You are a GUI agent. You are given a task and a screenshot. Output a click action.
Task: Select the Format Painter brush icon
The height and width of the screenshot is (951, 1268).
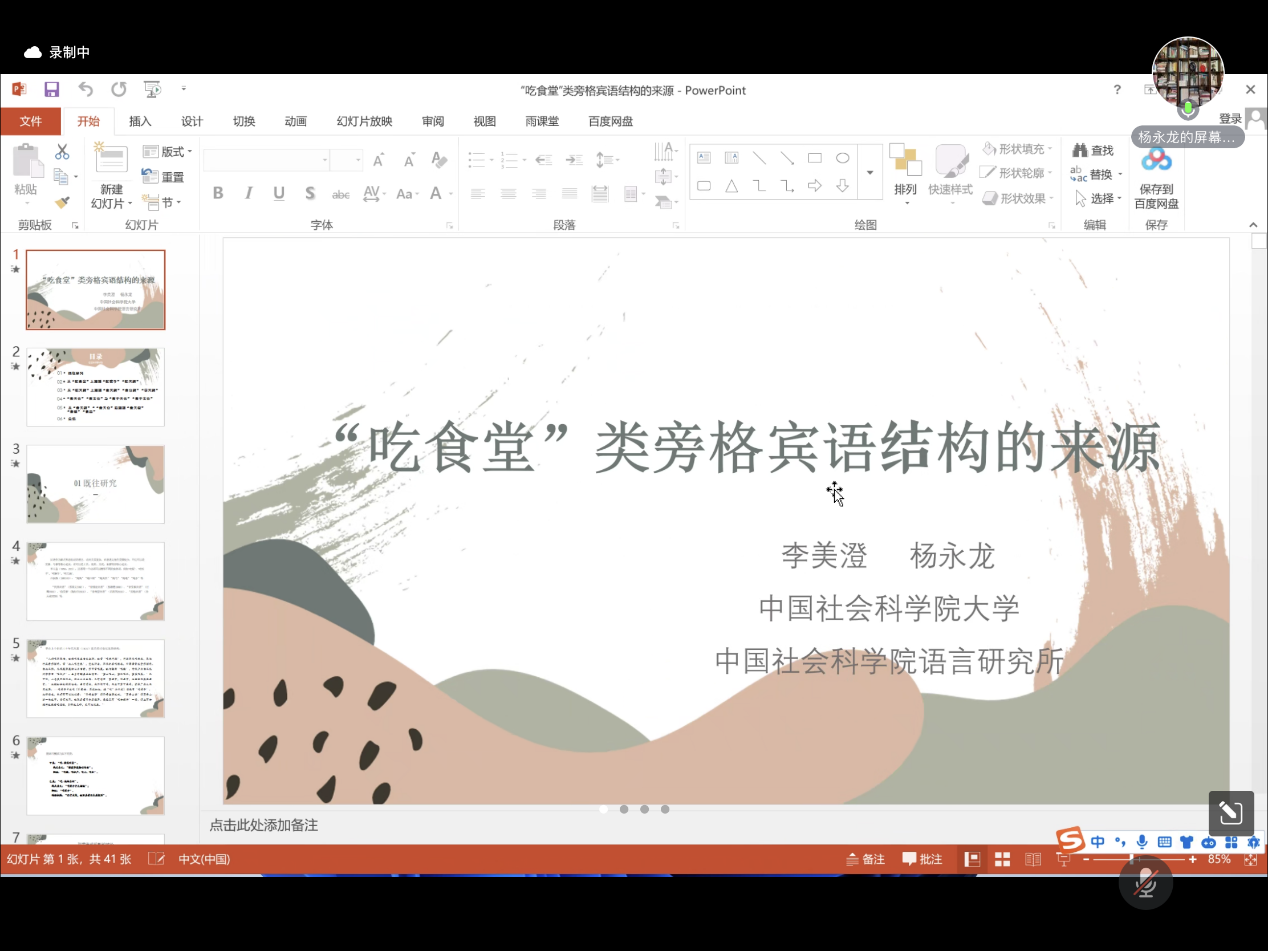62,202
